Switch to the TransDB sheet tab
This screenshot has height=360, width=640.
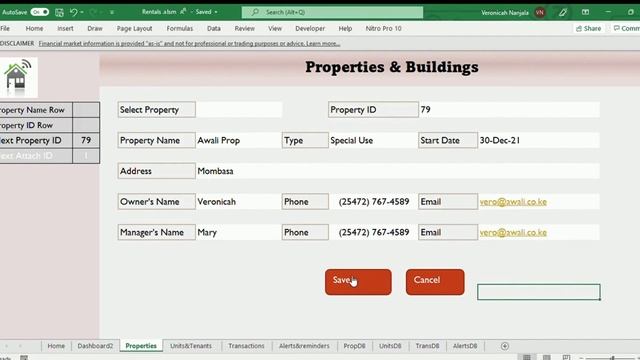(427, 346)
